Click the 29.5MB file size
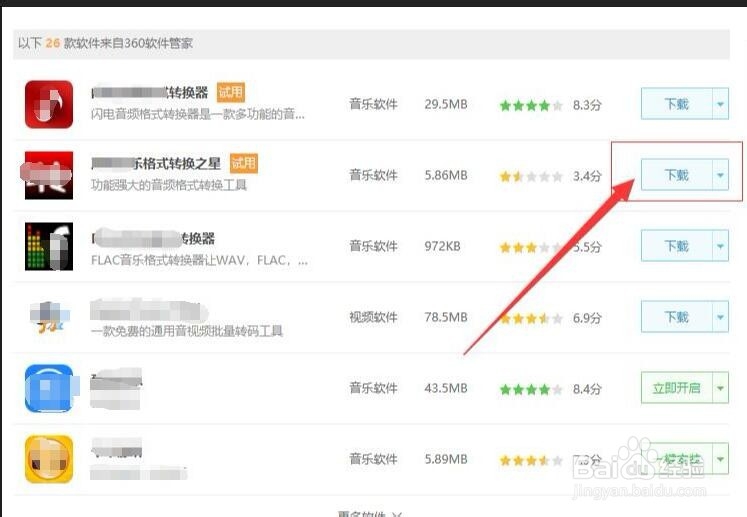Screen dimensions: 747x517 [446, 104]
